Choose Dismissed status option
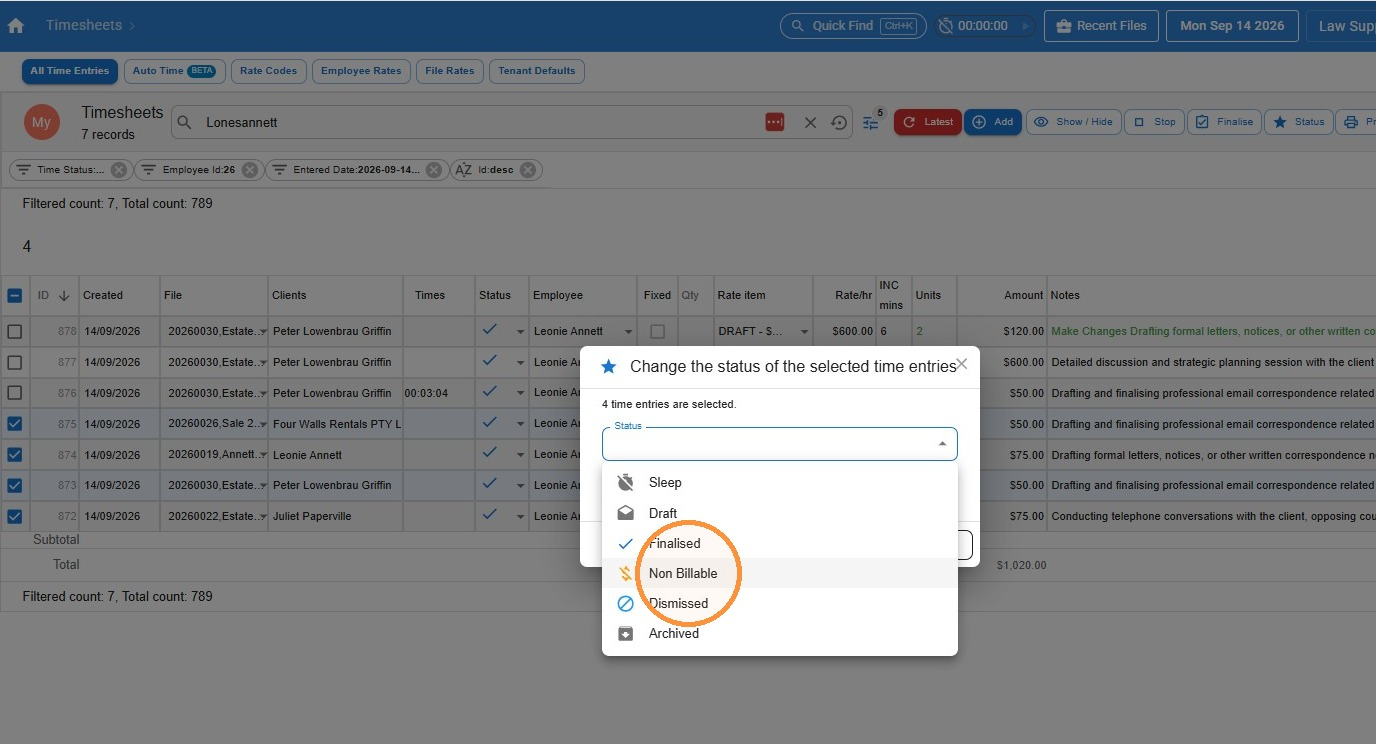Viewport: 1376px width, 744px height. pyautogui.click(x=780, y=603)
